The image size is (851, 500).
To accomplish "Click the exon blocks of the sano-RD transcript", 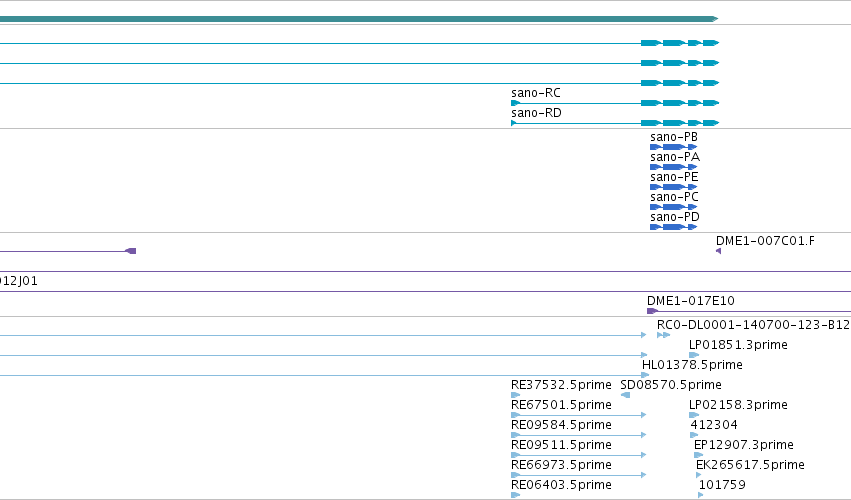I will [679, 123].
